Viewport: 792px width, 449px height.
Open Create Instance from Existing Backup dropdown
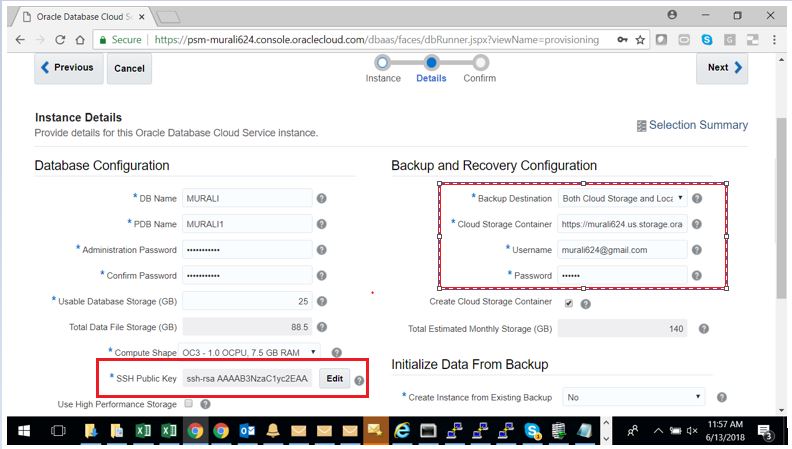tap(633, 397)
